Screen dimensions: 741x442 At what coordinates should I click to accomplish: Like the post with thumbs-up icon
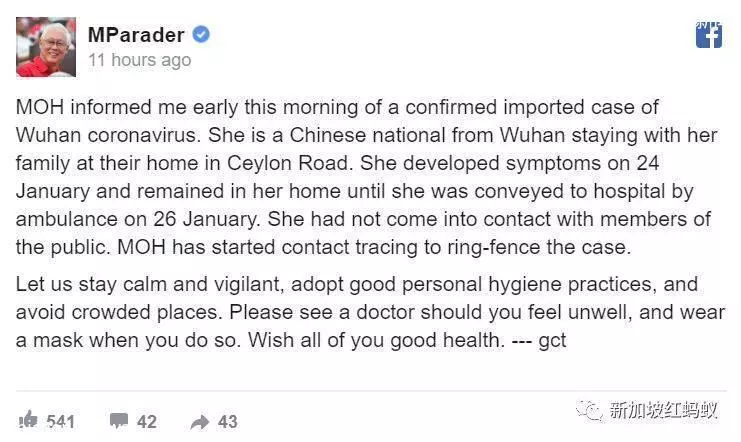click(x=28, y=420)
